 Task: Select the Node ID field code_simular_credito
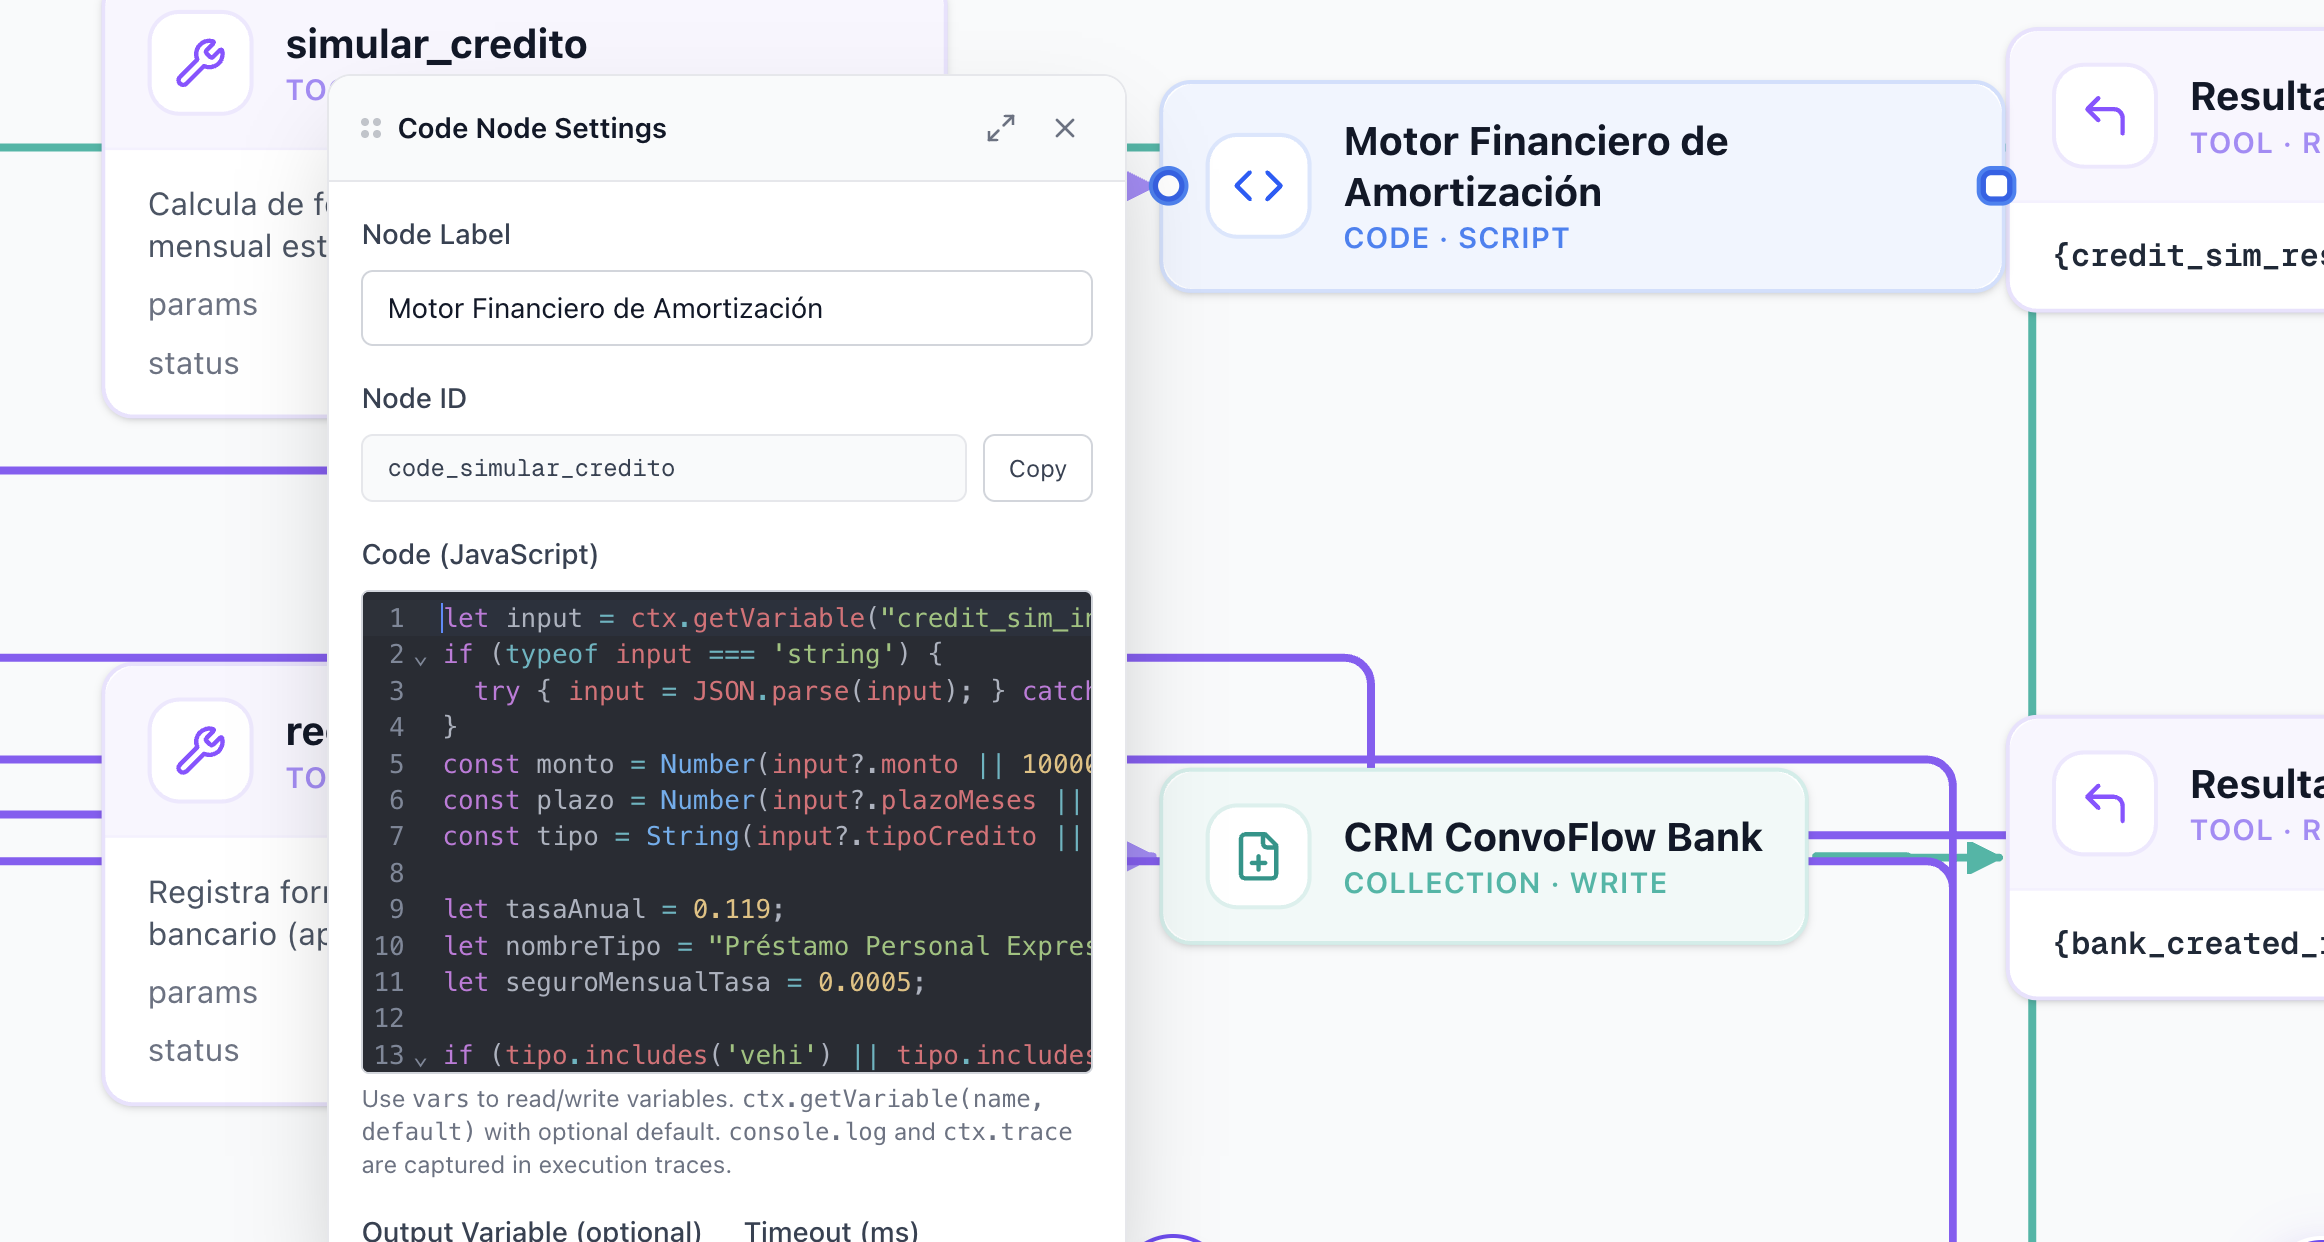[664, 468]
